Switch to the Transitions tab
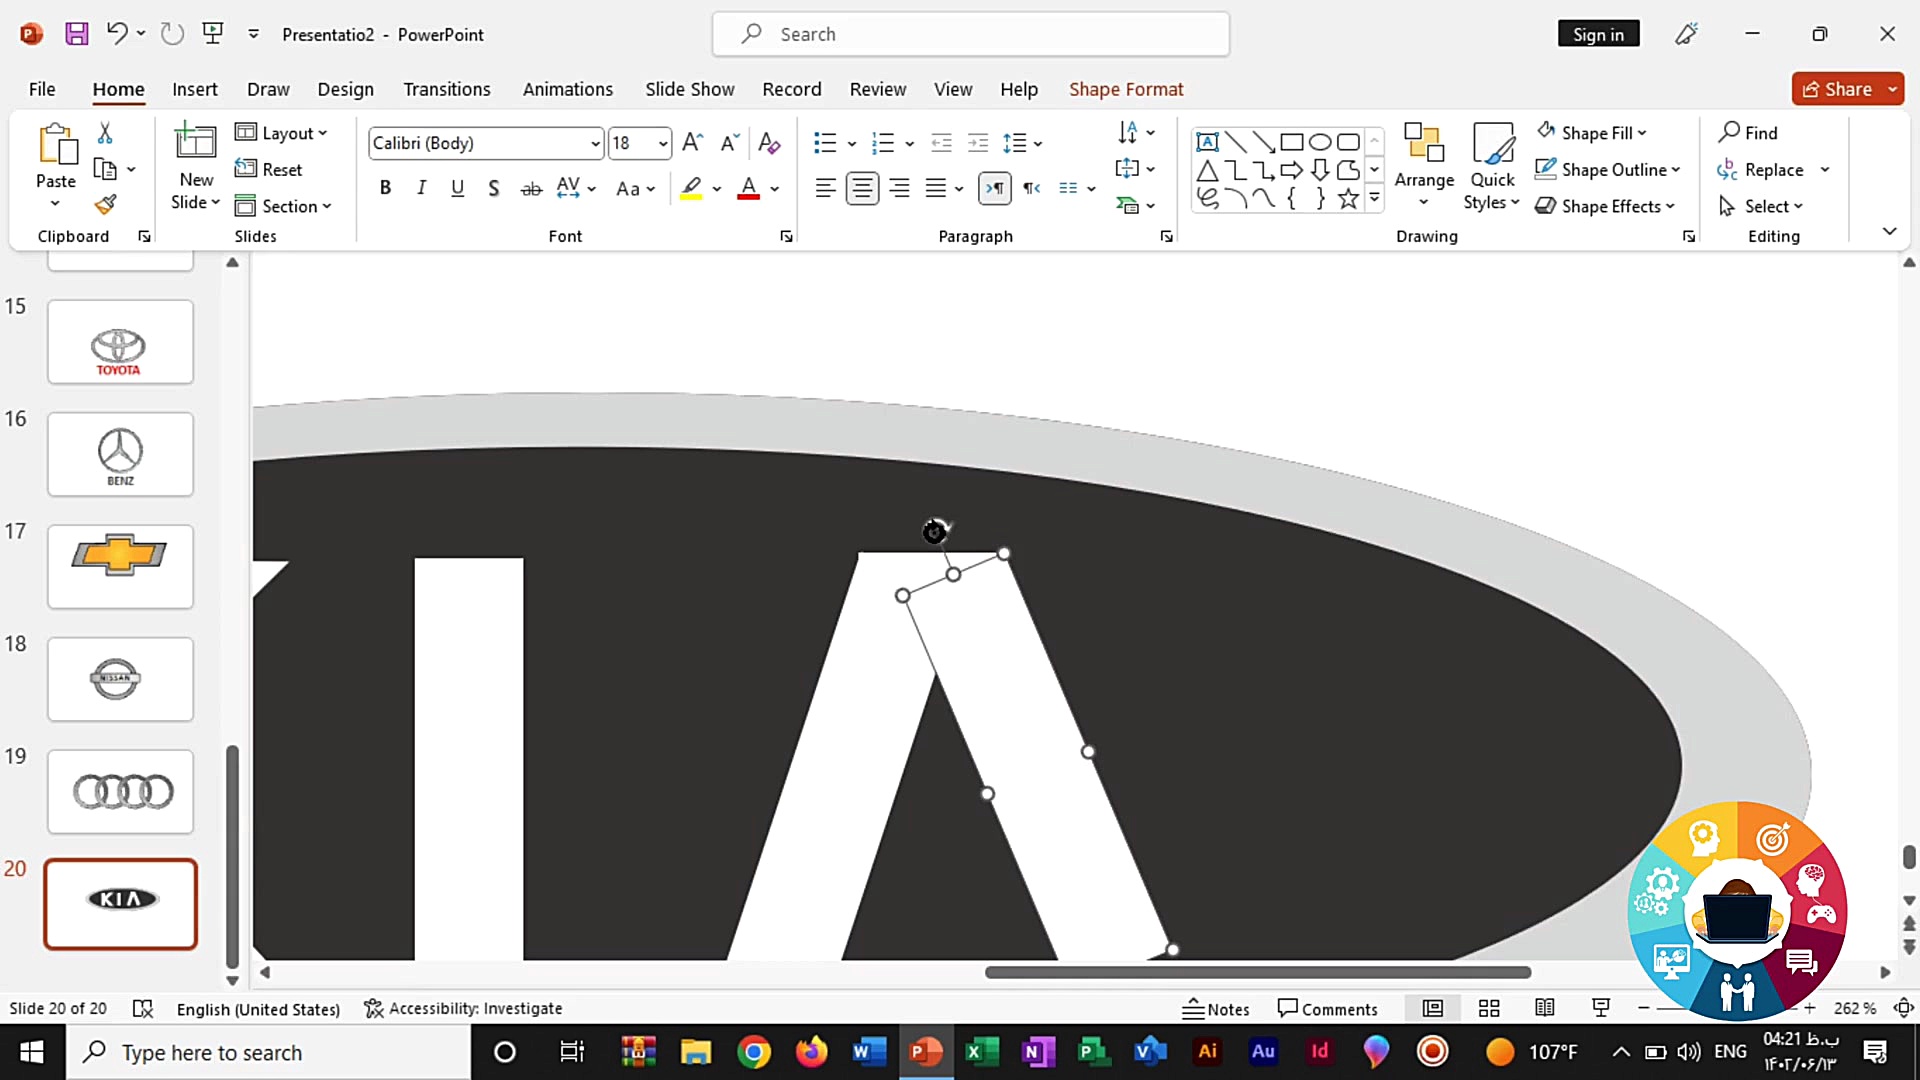 [x=447, y=89]
